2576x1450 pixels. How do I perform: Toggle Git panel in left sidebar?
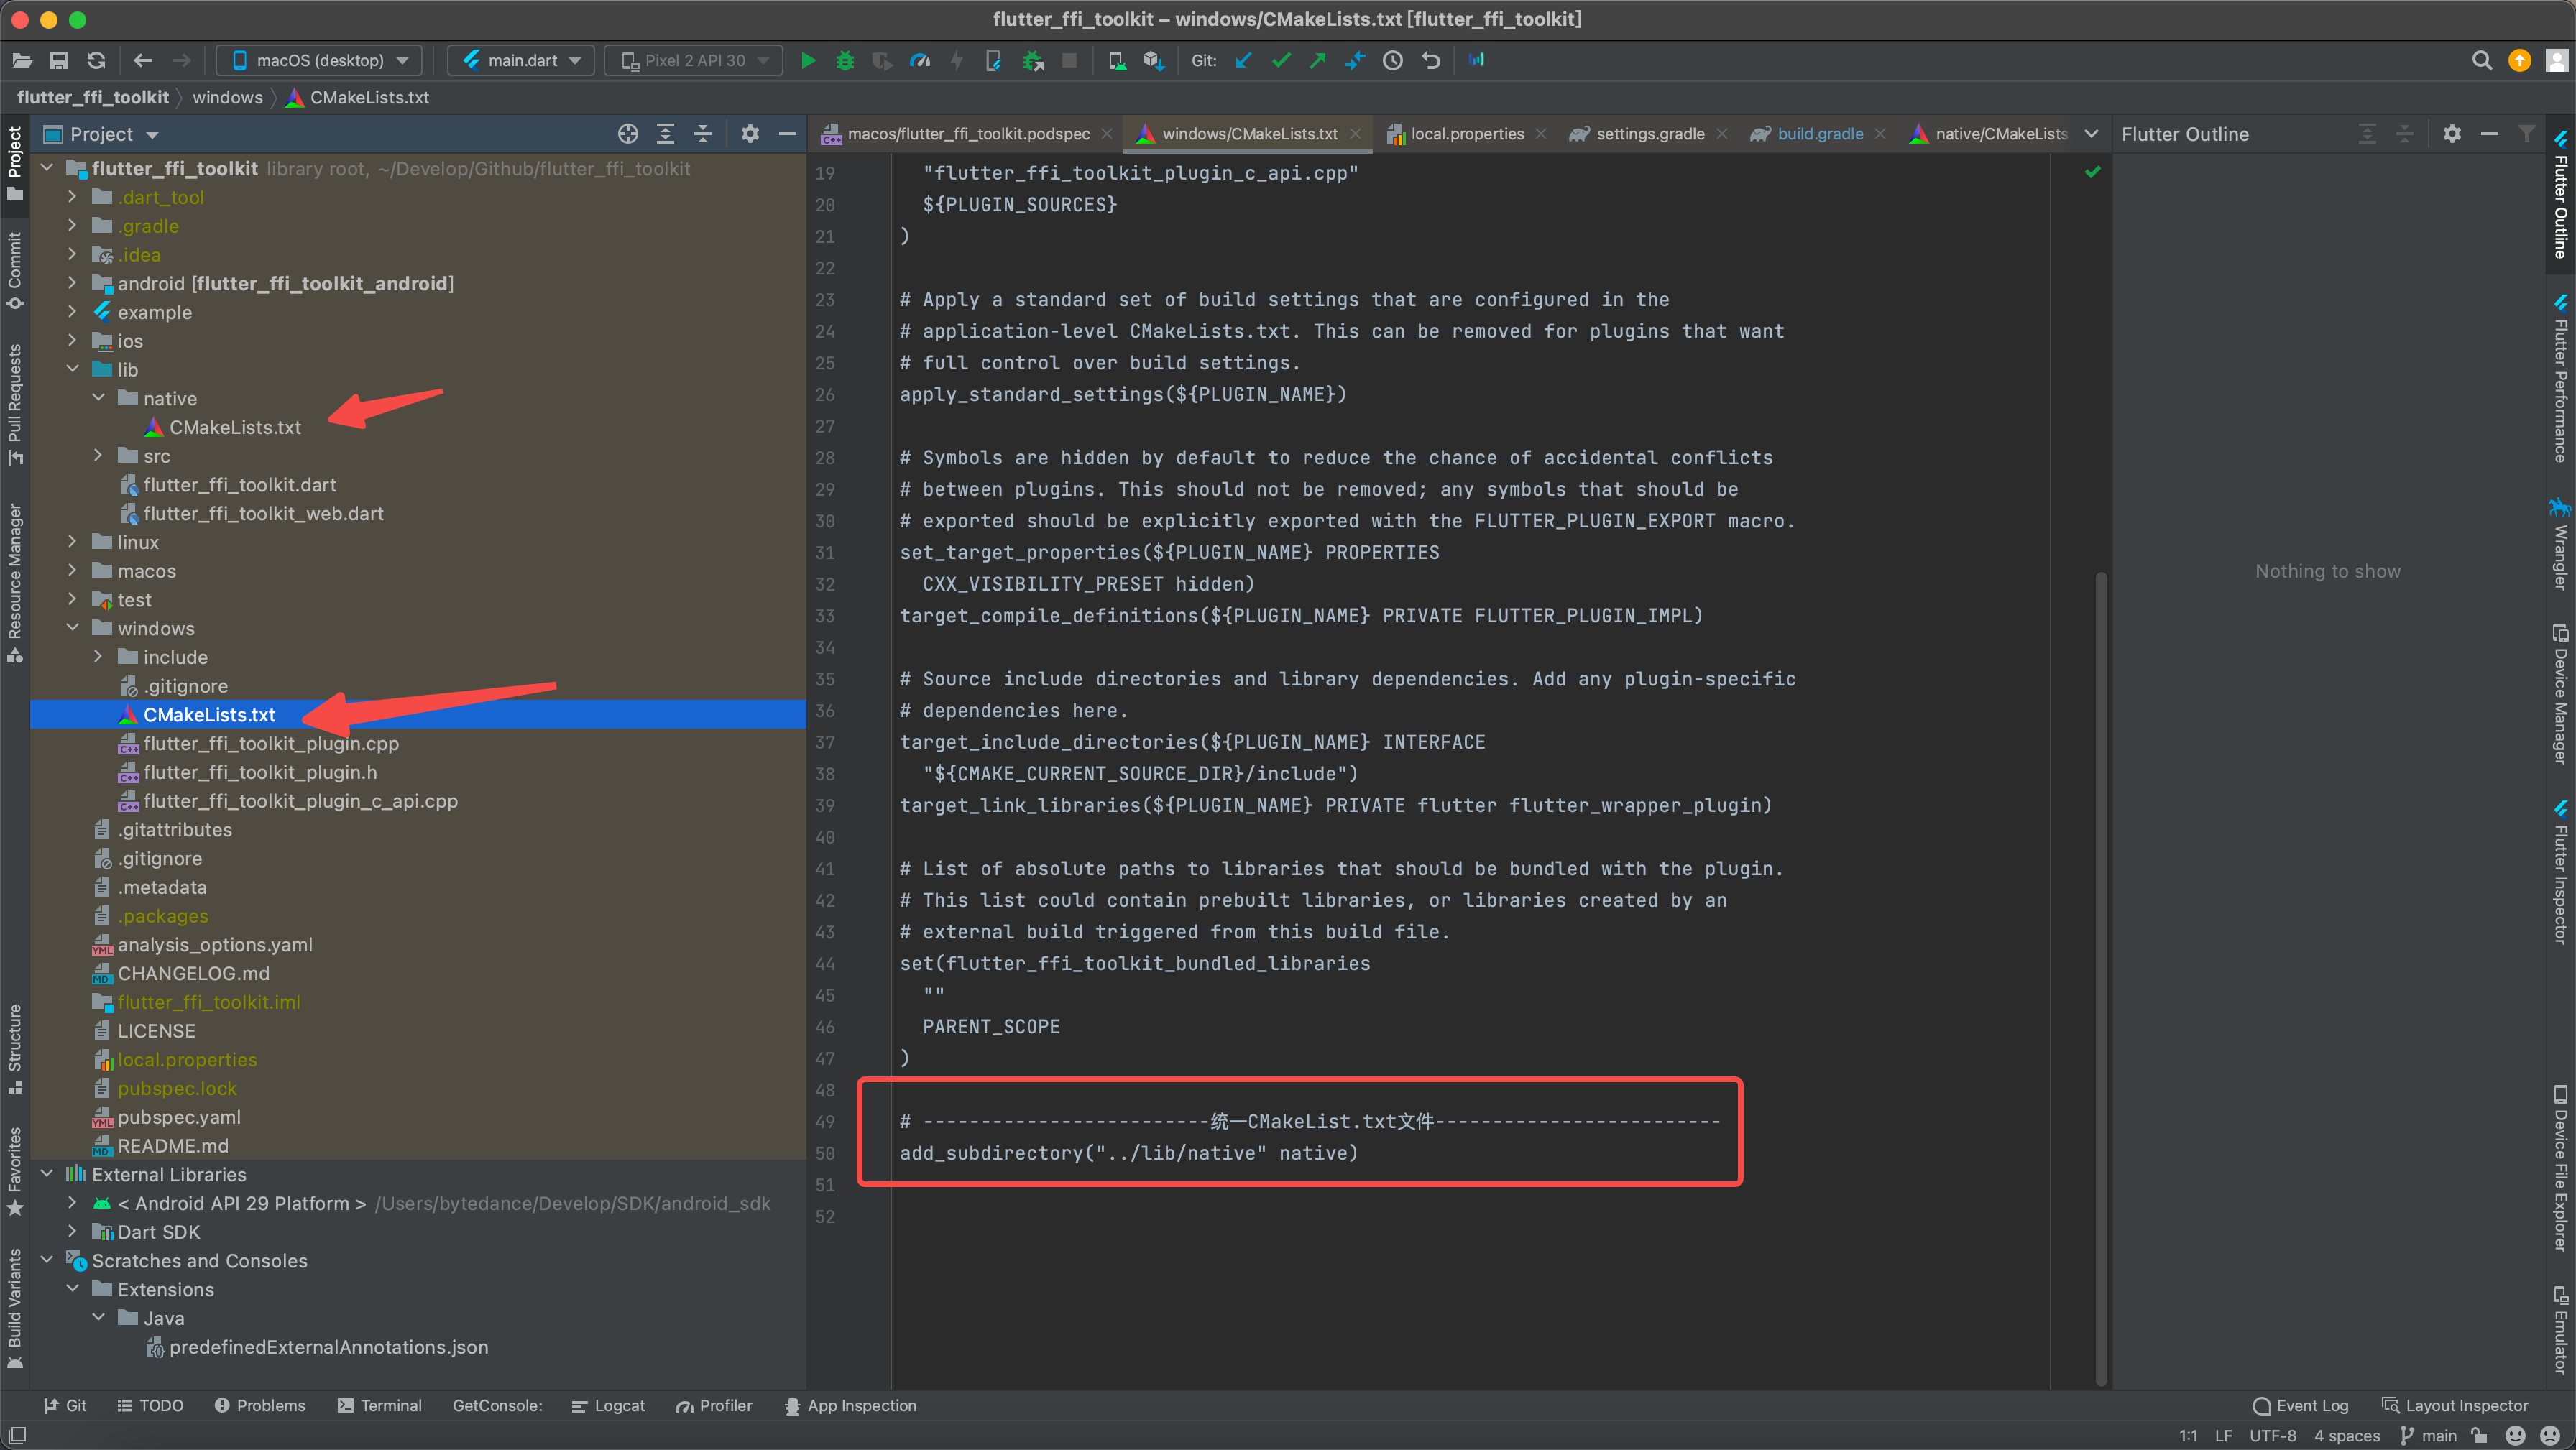(x=69, y=1405)
